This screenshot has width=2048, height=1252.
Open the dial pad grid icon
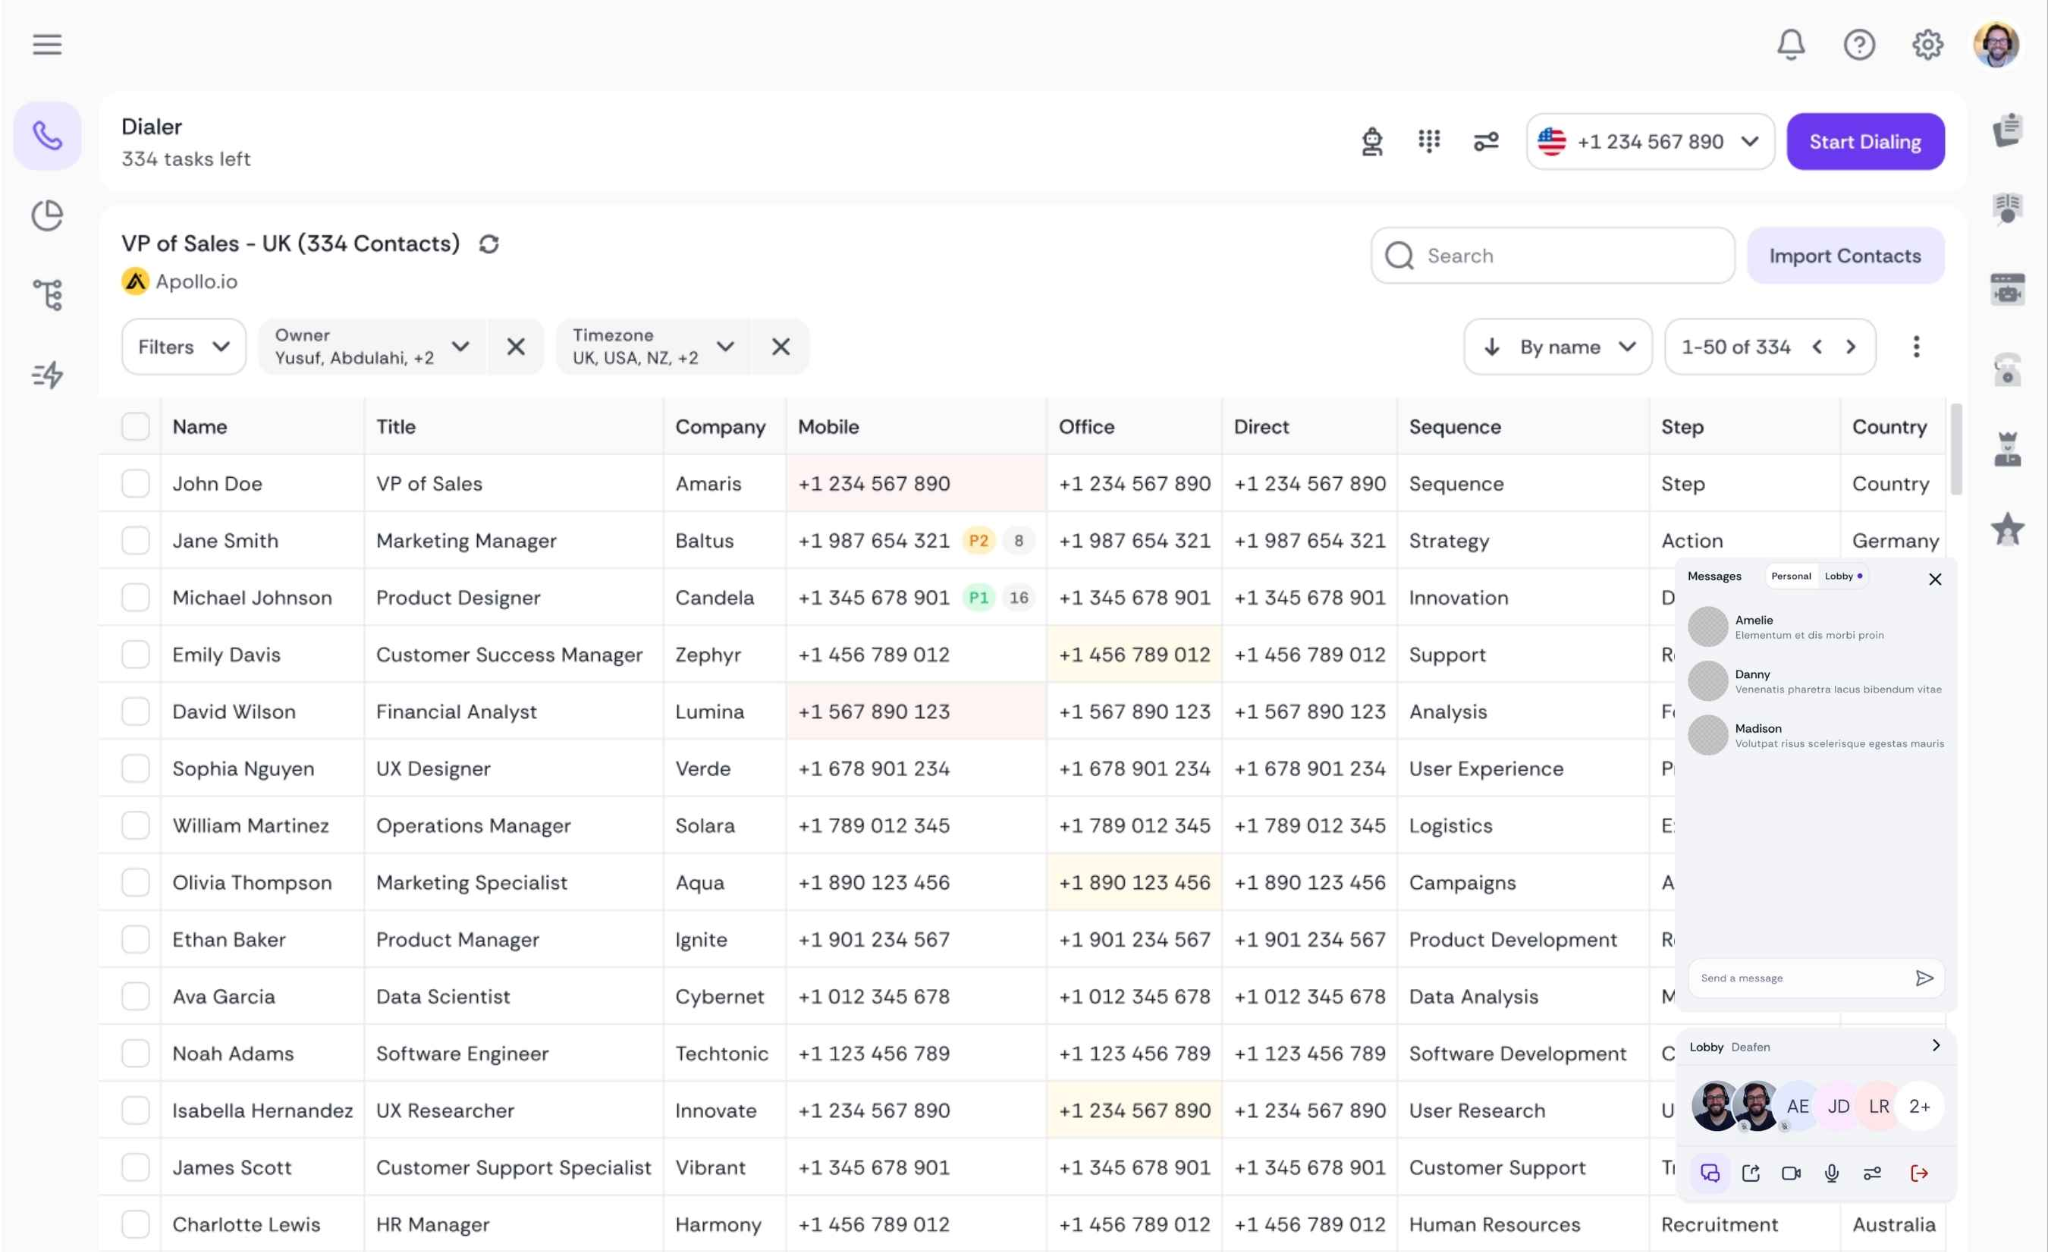click(1429, 141)
